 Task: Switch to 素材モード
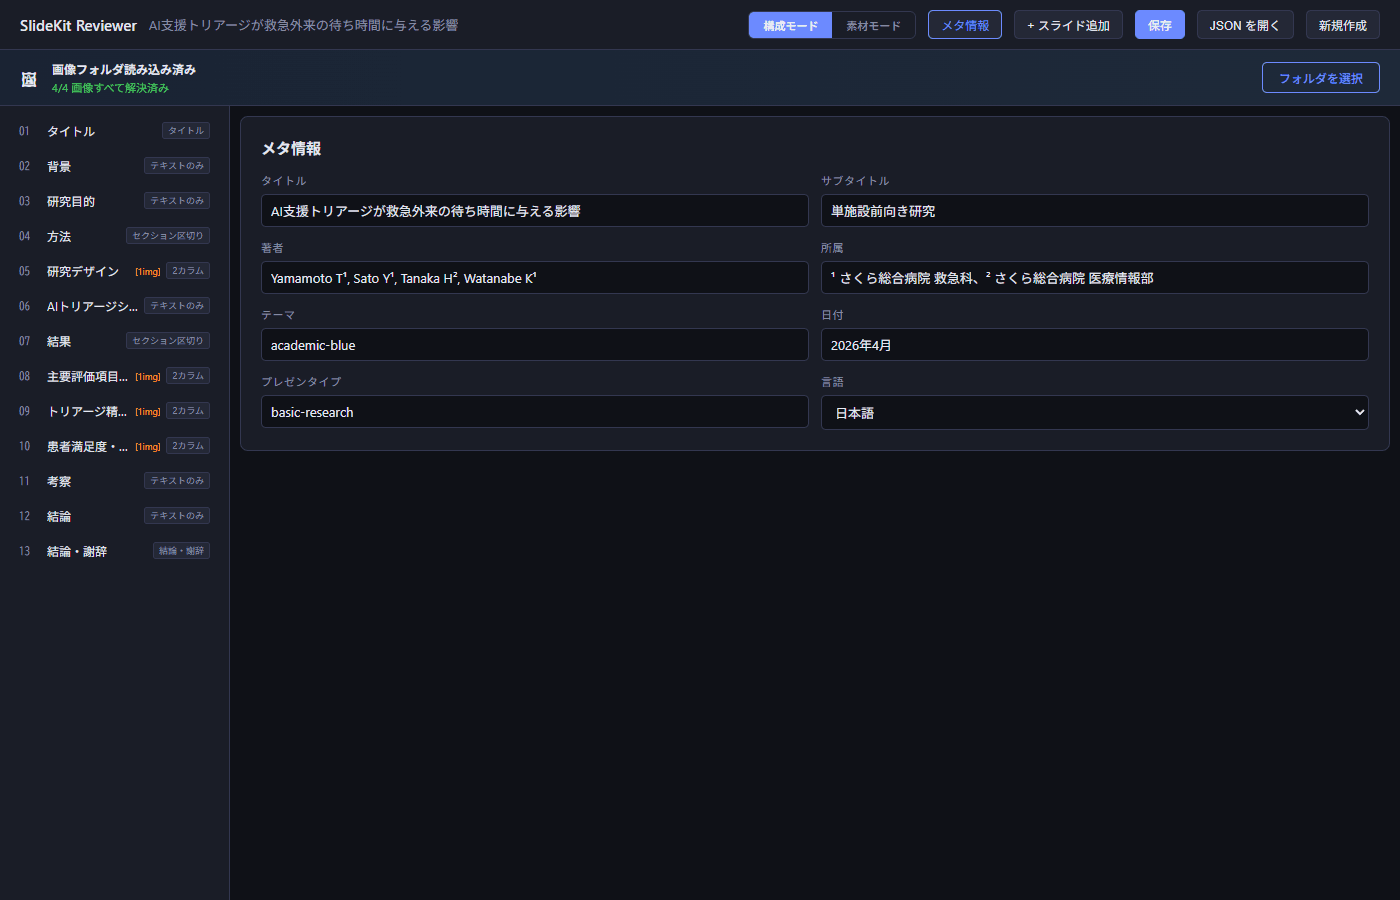pos(873,24)
